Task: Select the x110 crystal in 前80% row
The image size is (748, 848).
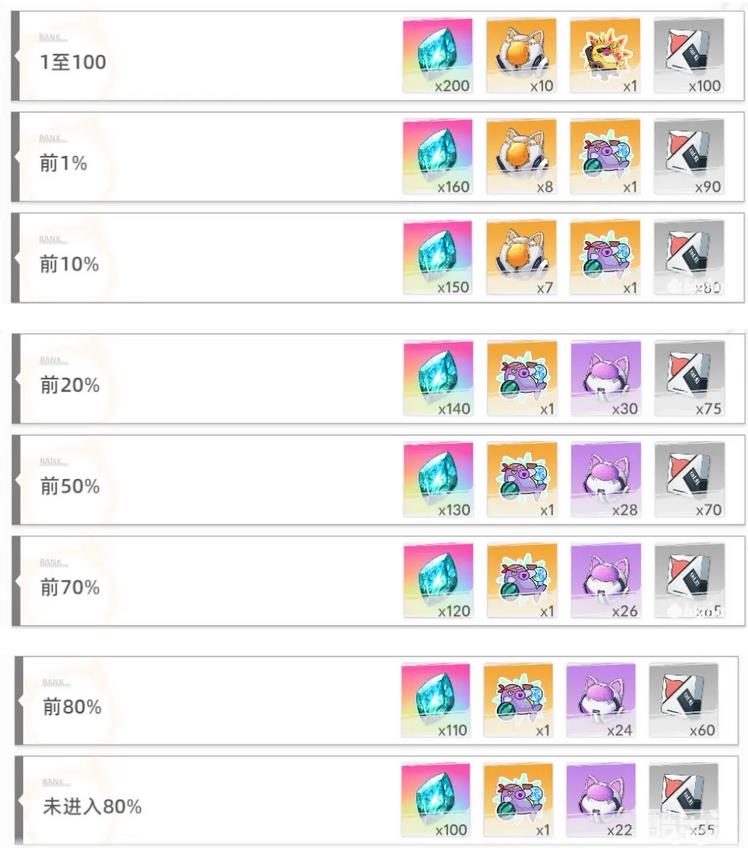Action: click(436, 701)
